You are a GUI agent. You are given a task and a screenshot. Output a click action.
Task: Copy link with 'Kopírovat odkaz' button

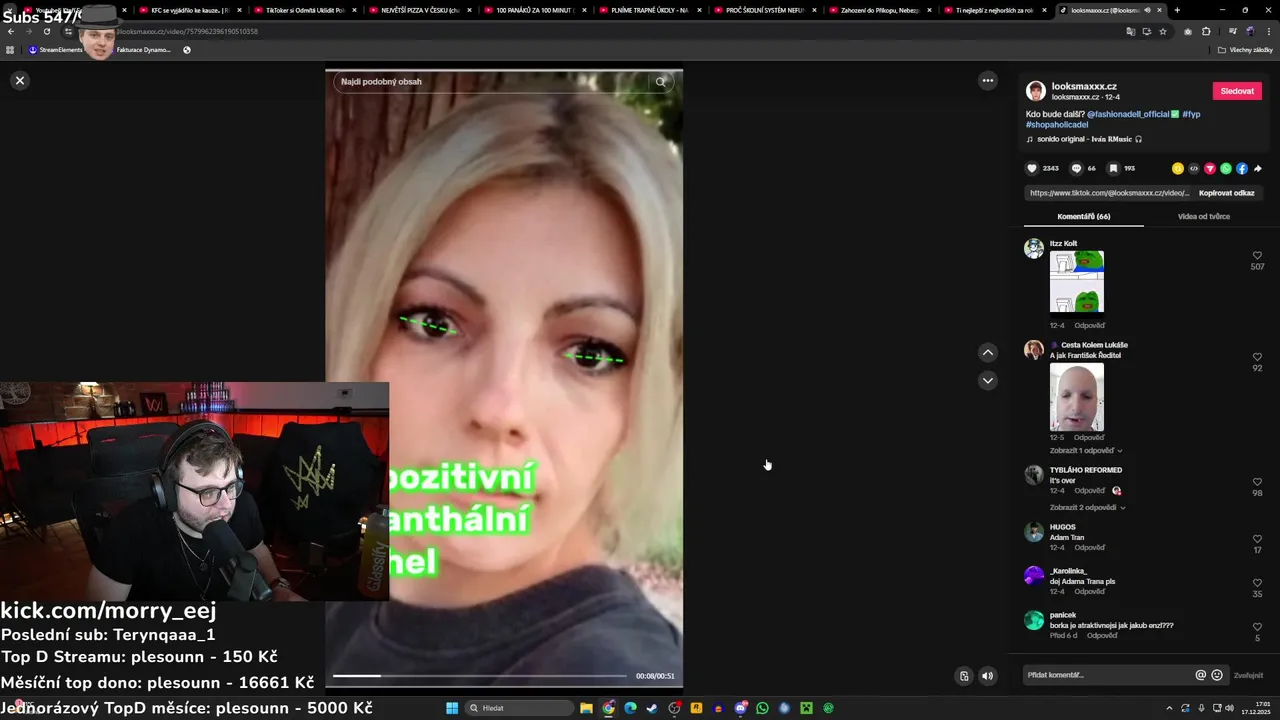(1227, 193)
